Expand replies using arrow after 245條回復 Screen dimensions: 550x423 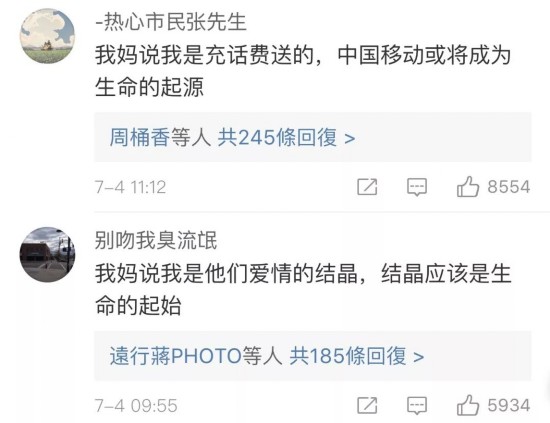coord(350,139)
